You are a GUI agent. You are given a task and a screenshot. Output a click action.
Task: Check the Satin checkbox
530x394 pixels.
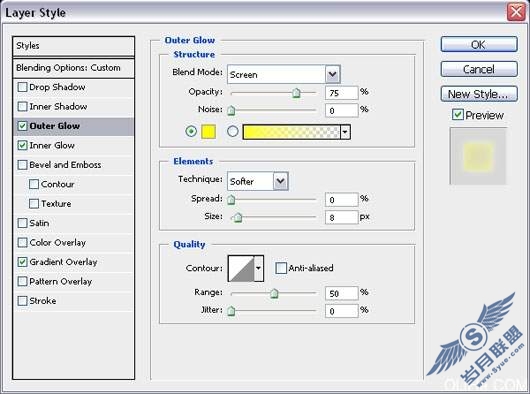tap(22, 223)
